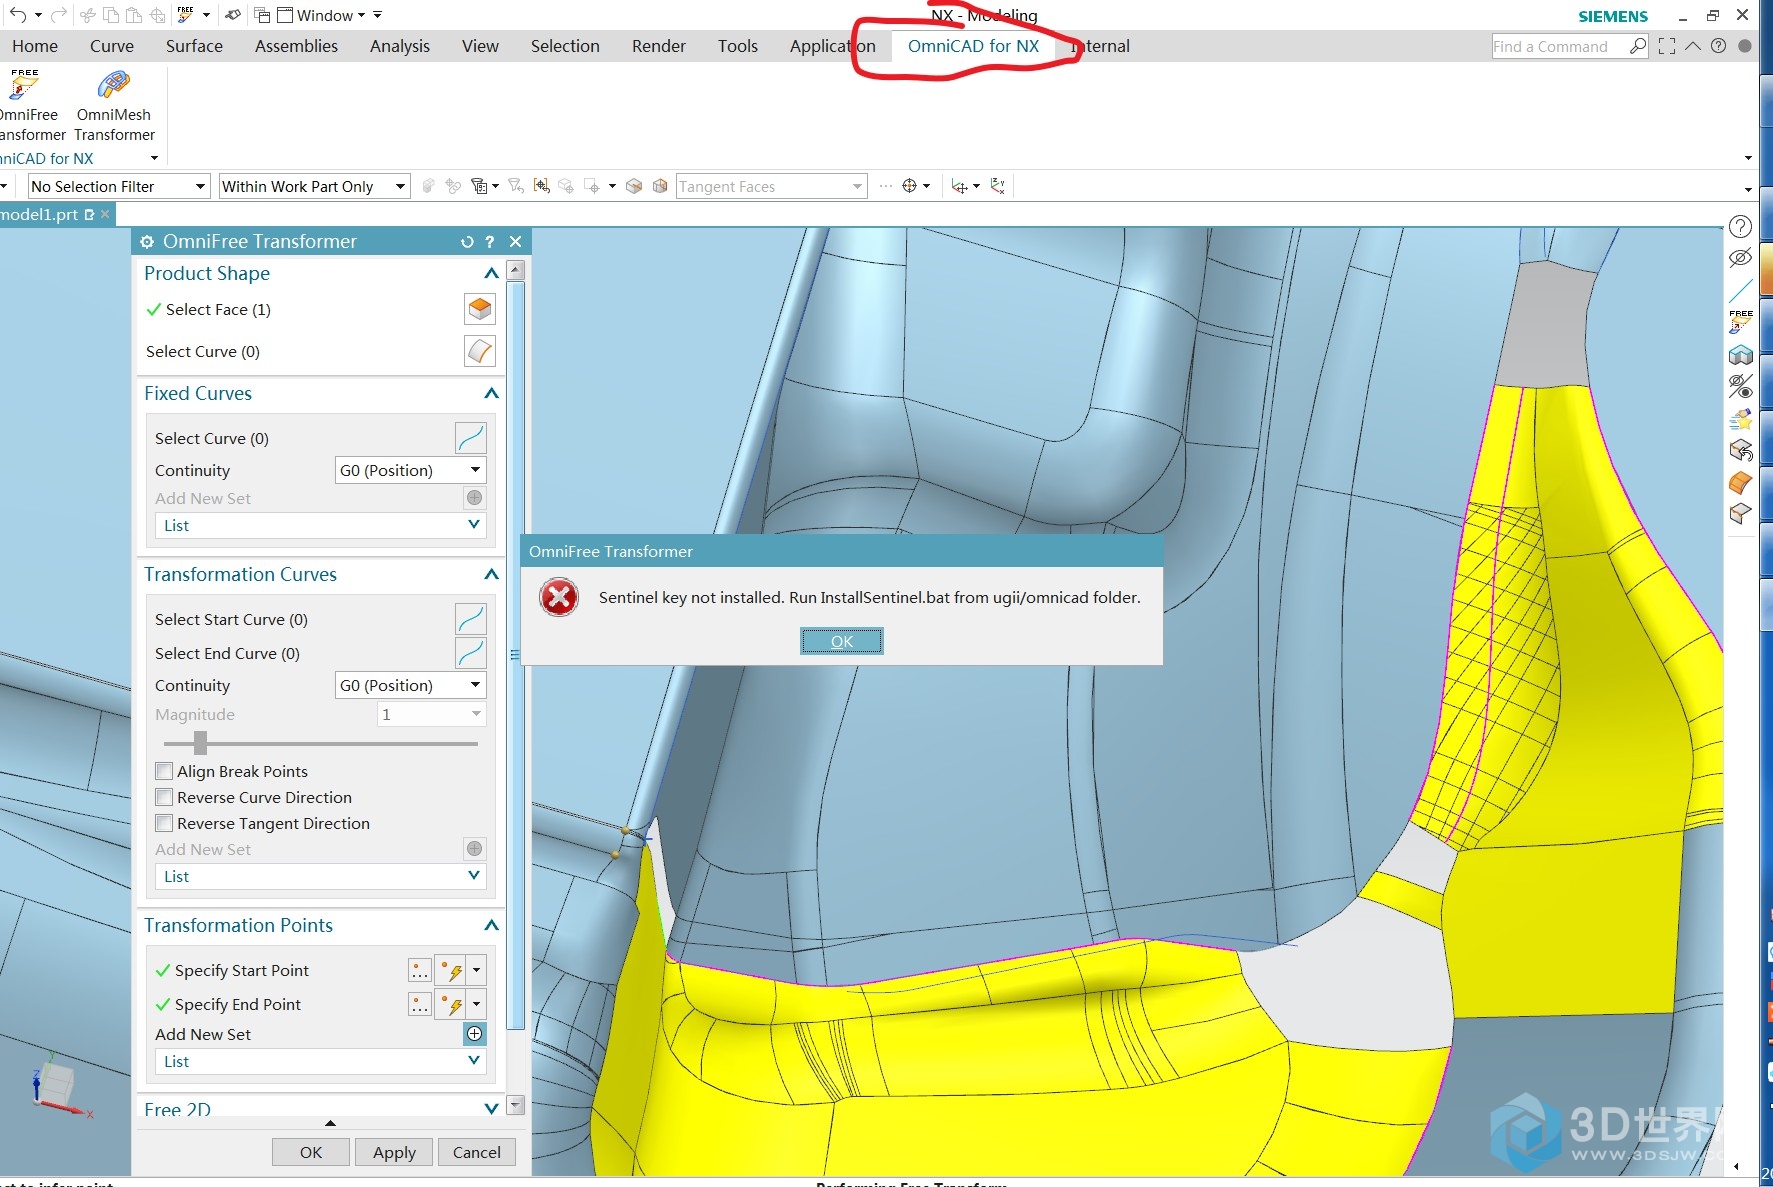
Task: Click the Undo arrow in title bar
Action: coord(18,15)
